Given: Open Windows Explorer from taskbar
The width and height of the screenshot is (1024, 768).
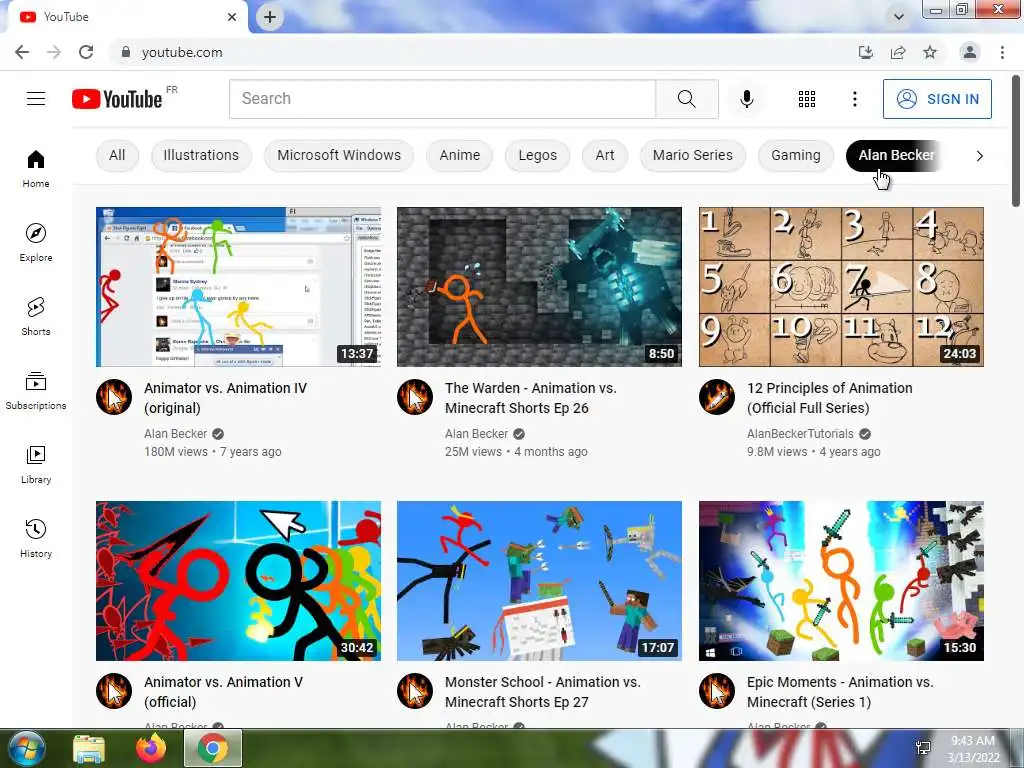Looking at the screenshot, I should pyautogui.click(x=89, y=749).
